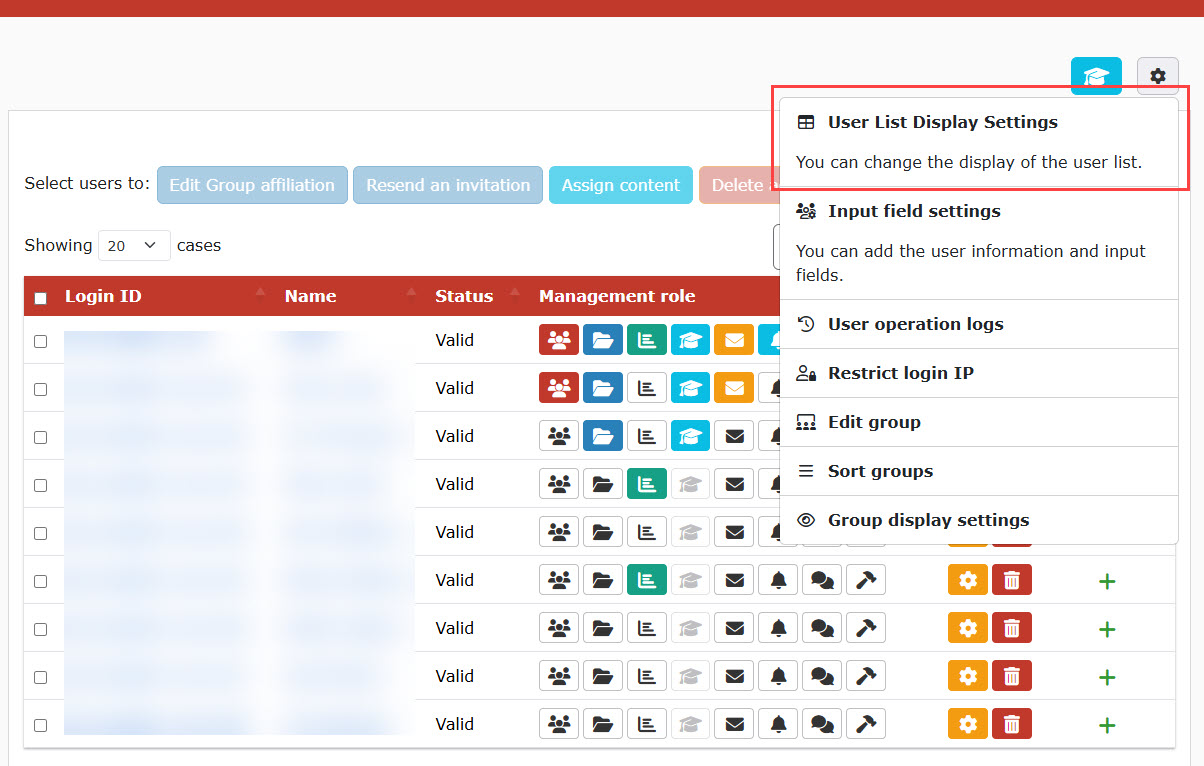Open the Showing 20 cases dropdown
The image size is (1204, 766).
click(134, 245)
